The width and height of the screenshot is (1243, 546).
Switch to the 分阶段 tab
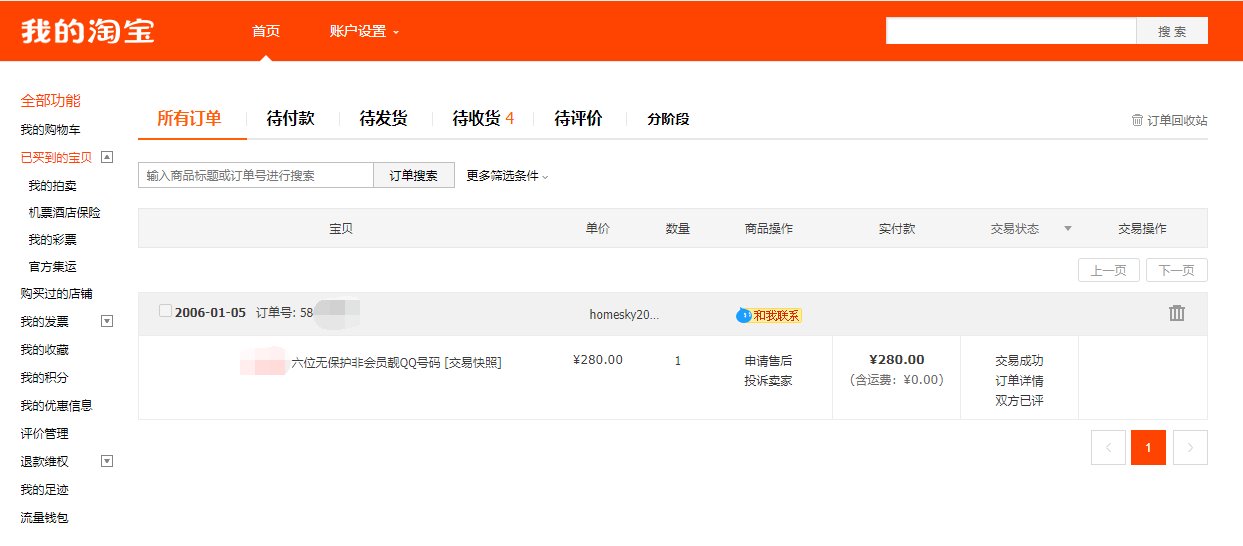coord(668,119)
